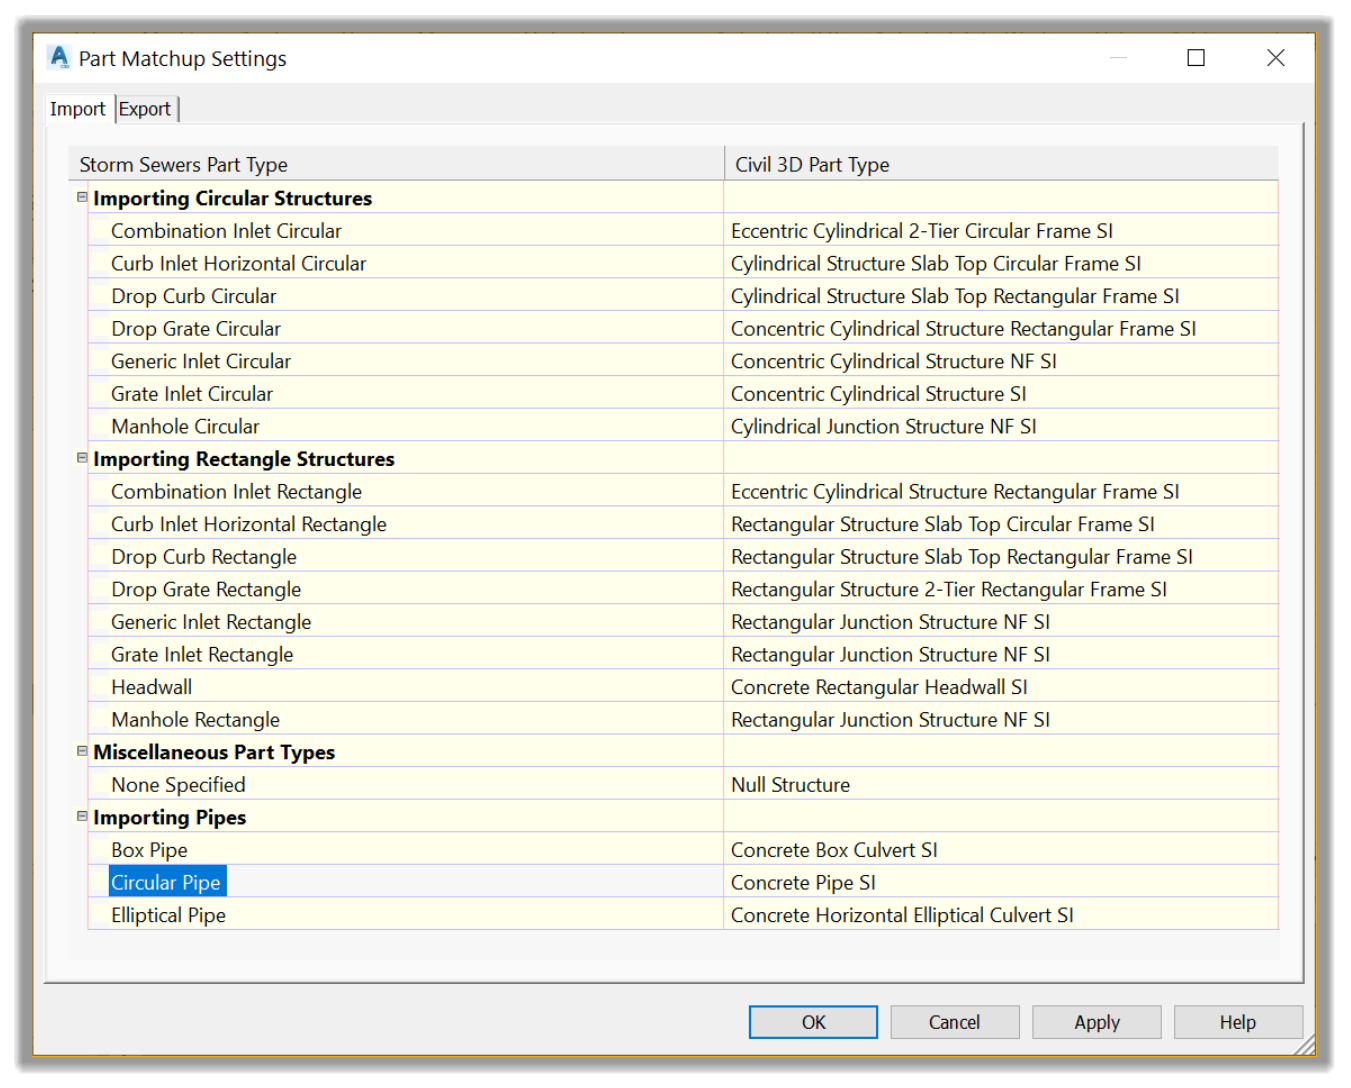Click the Autodesk app icon in title bar

click(x=59, y=58)
